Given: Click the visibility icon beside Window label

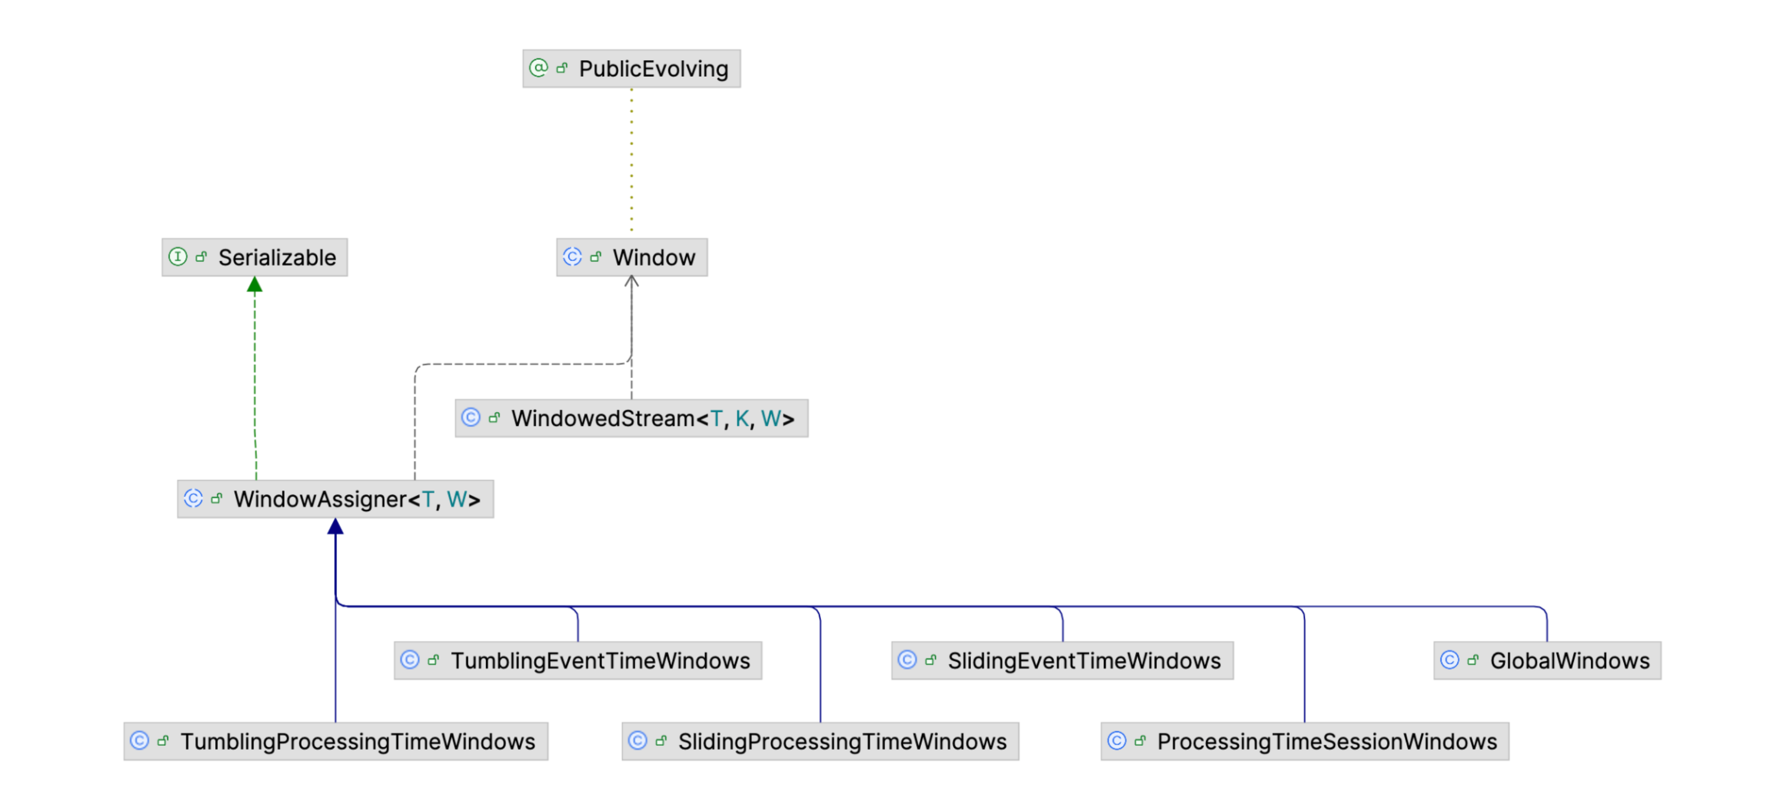Looking at the screenshot, I should coord(596,257).
